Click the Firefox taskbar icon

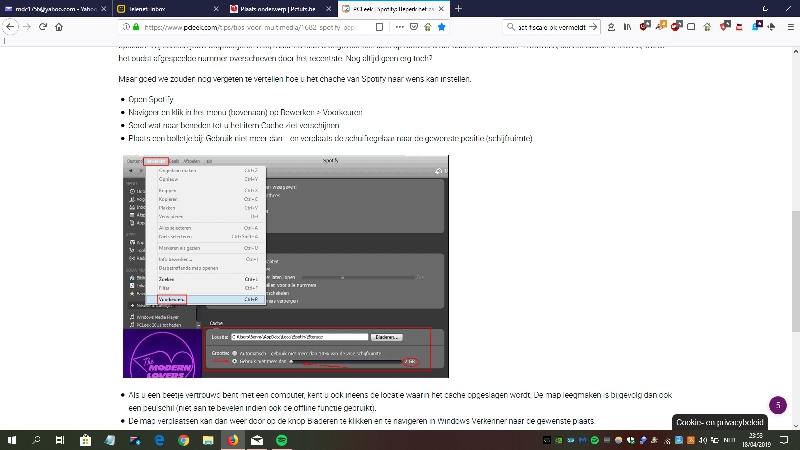[x=233, y=440]
